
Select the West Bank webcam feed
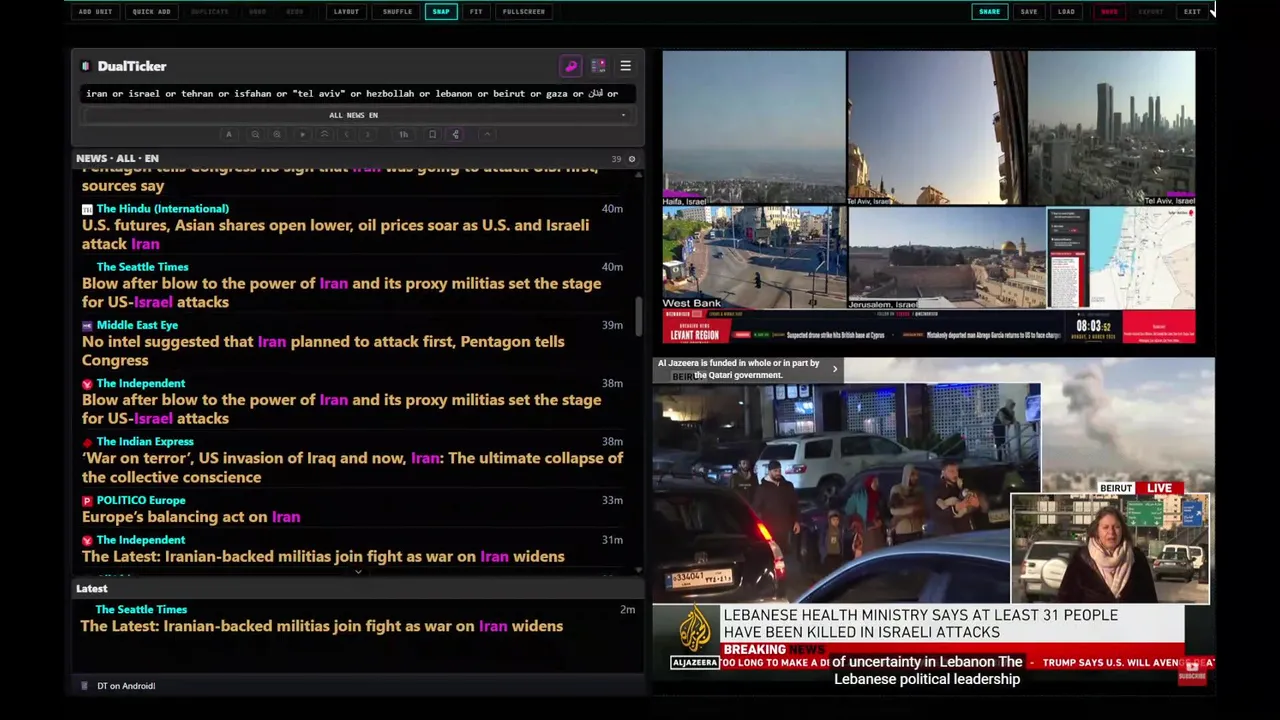(x=754, y=258)
